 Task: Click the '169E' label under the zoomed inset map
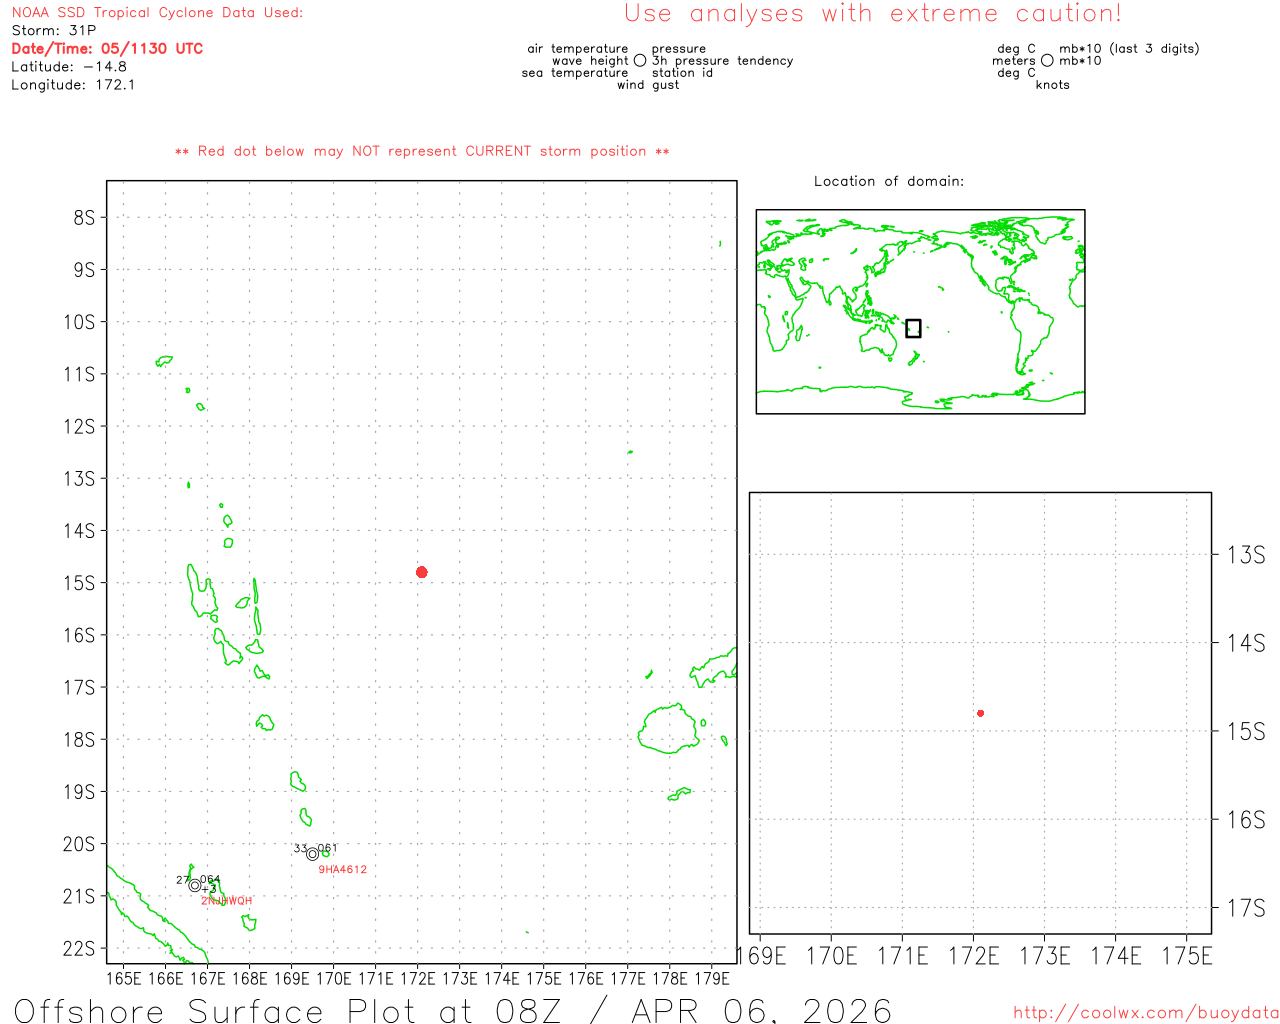pyautogui.click(x=762, y=956)
